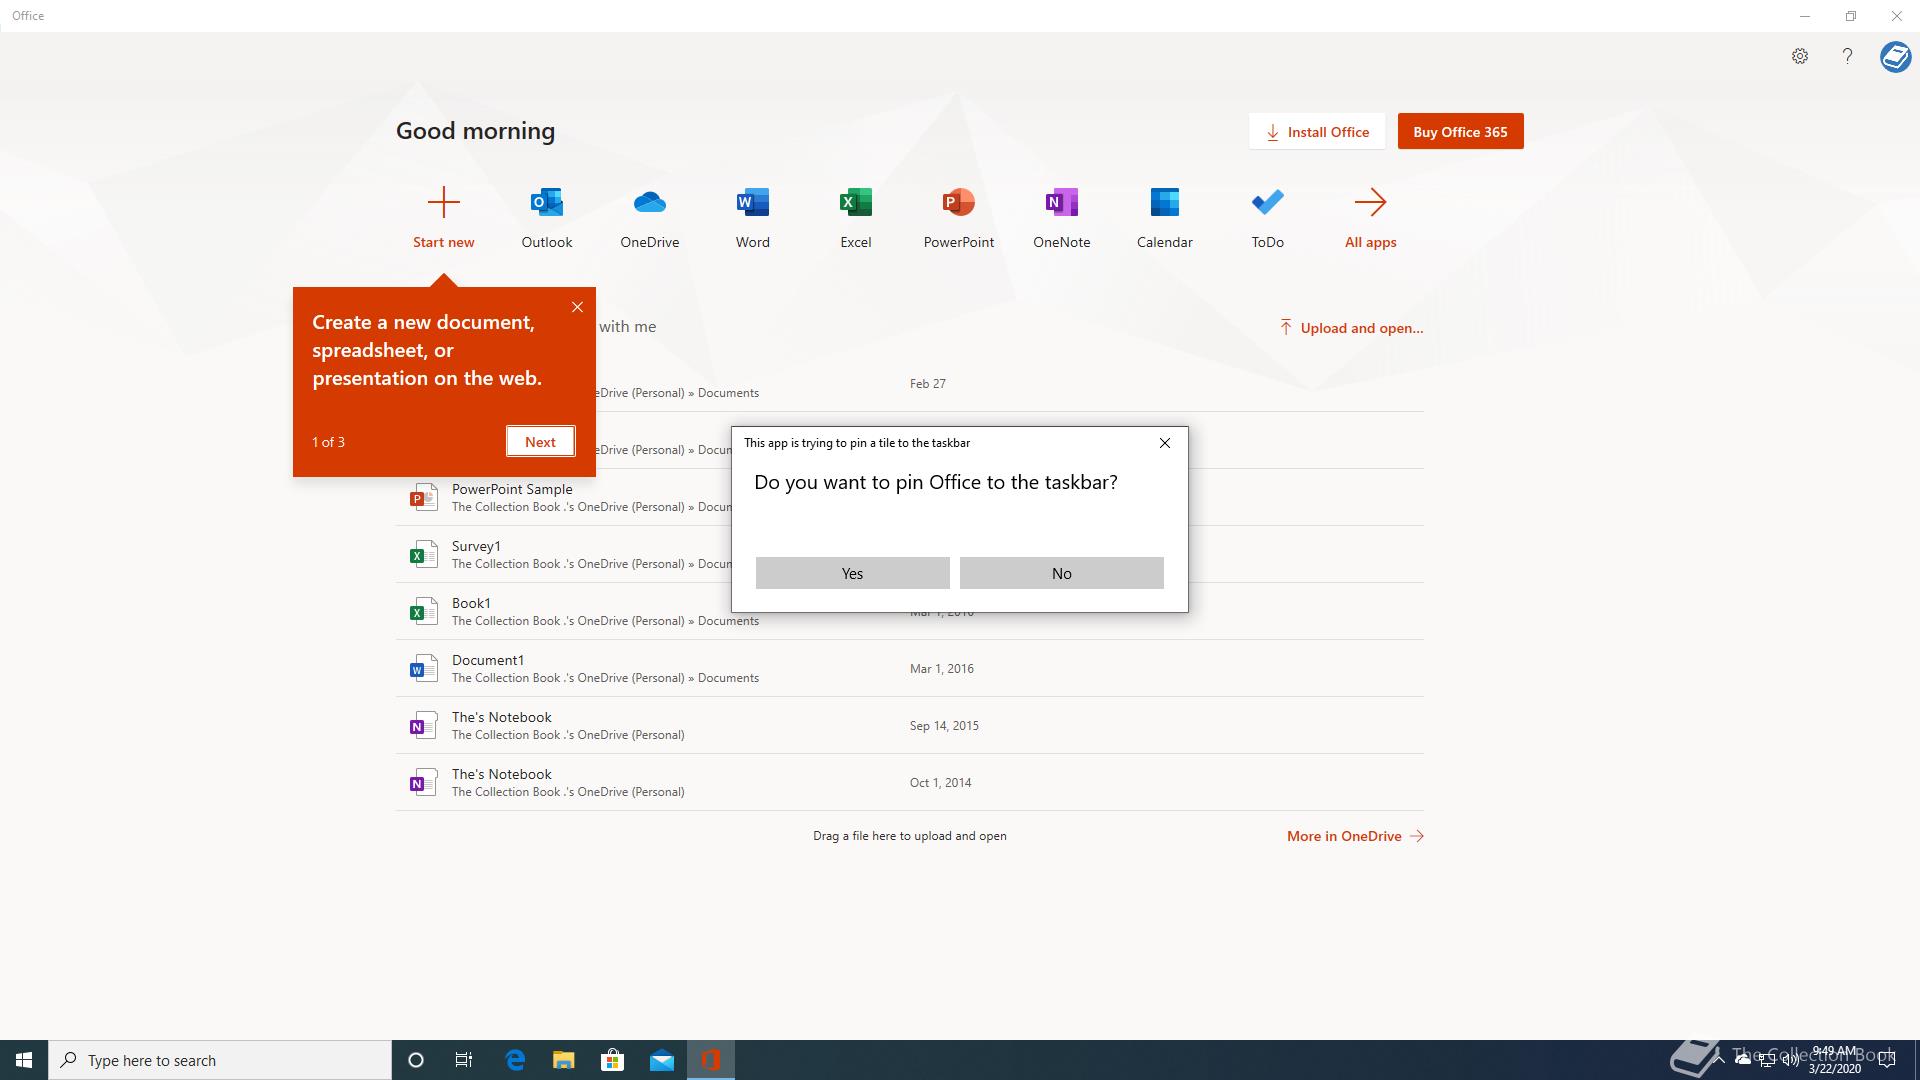Show All apps arrow
This screenshot has height=1080, width=1920.
1371,202
